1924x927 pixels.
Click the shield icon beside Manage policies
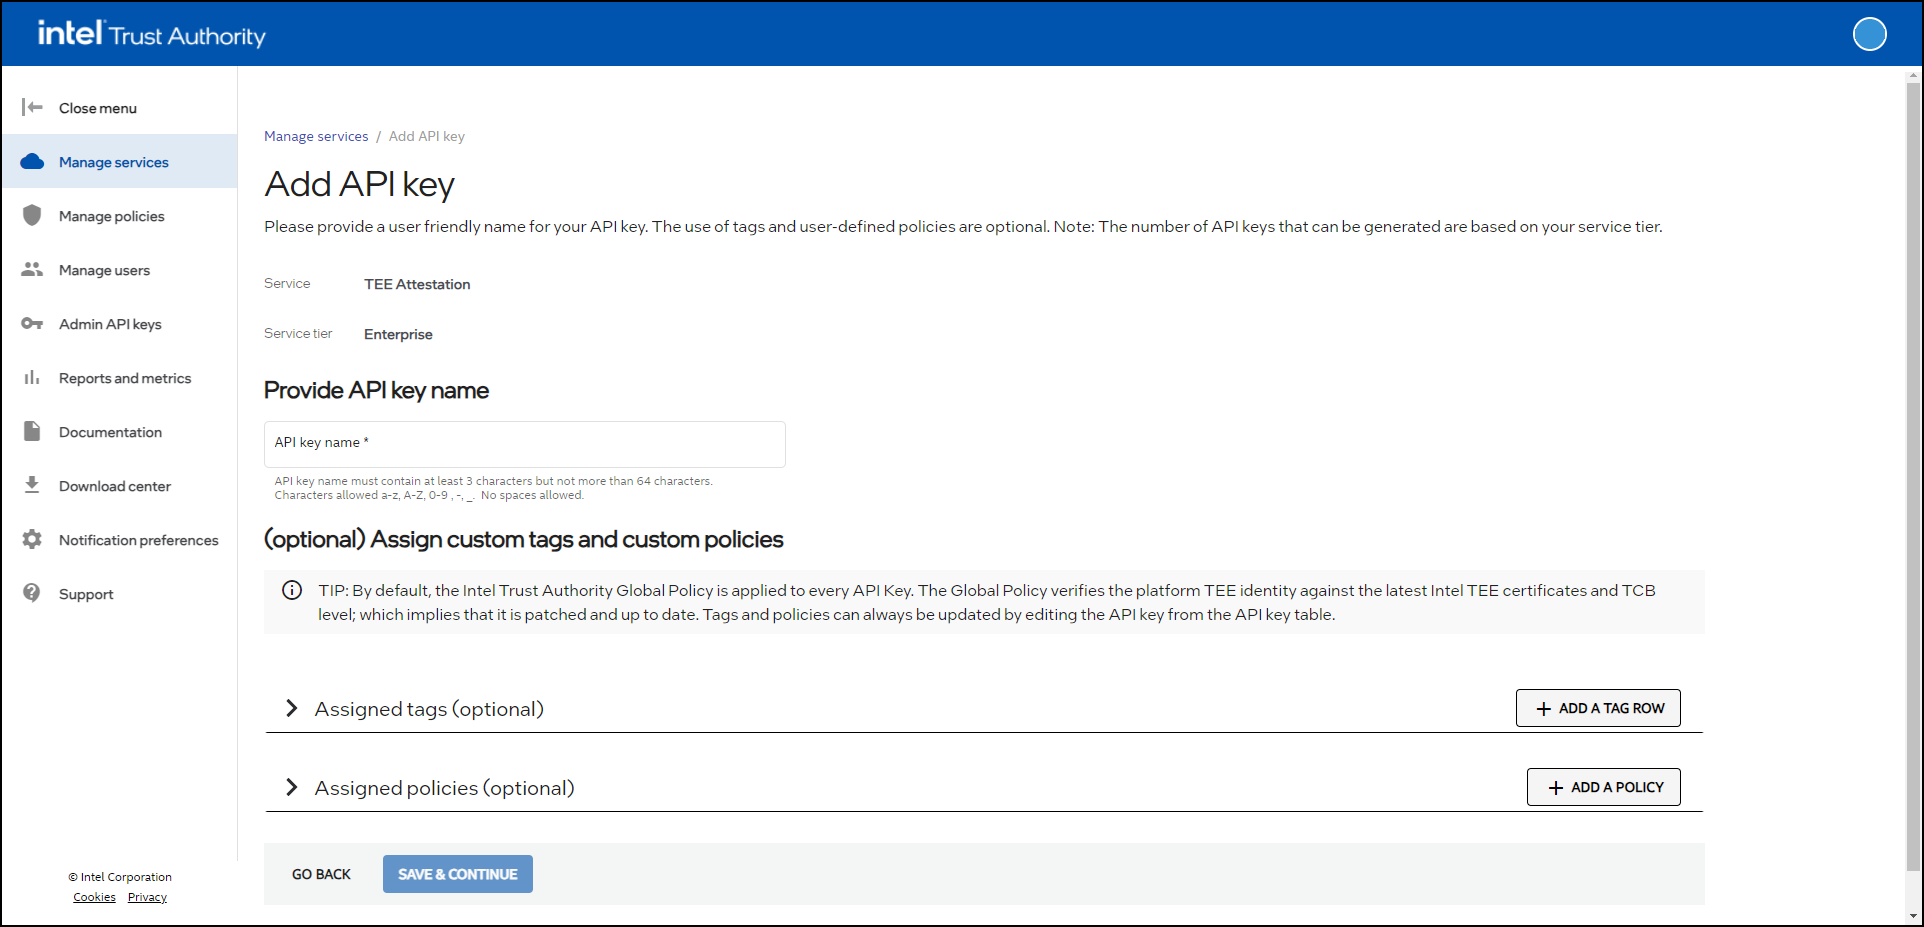click(x=32, y=215)
